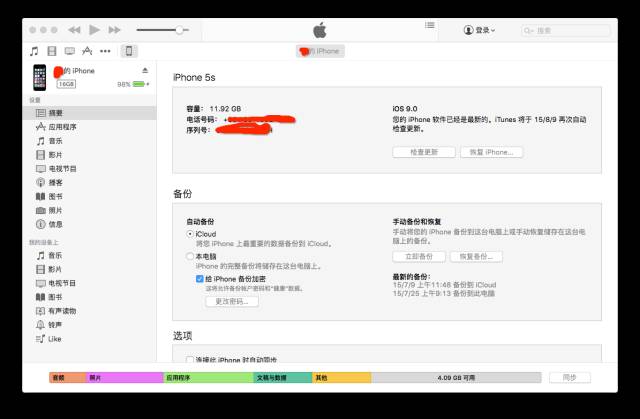This screenshot has height=419, width=640.
Task: Toggle 给 iPhone 备份加密 checkbox
Action: (200, 279)
